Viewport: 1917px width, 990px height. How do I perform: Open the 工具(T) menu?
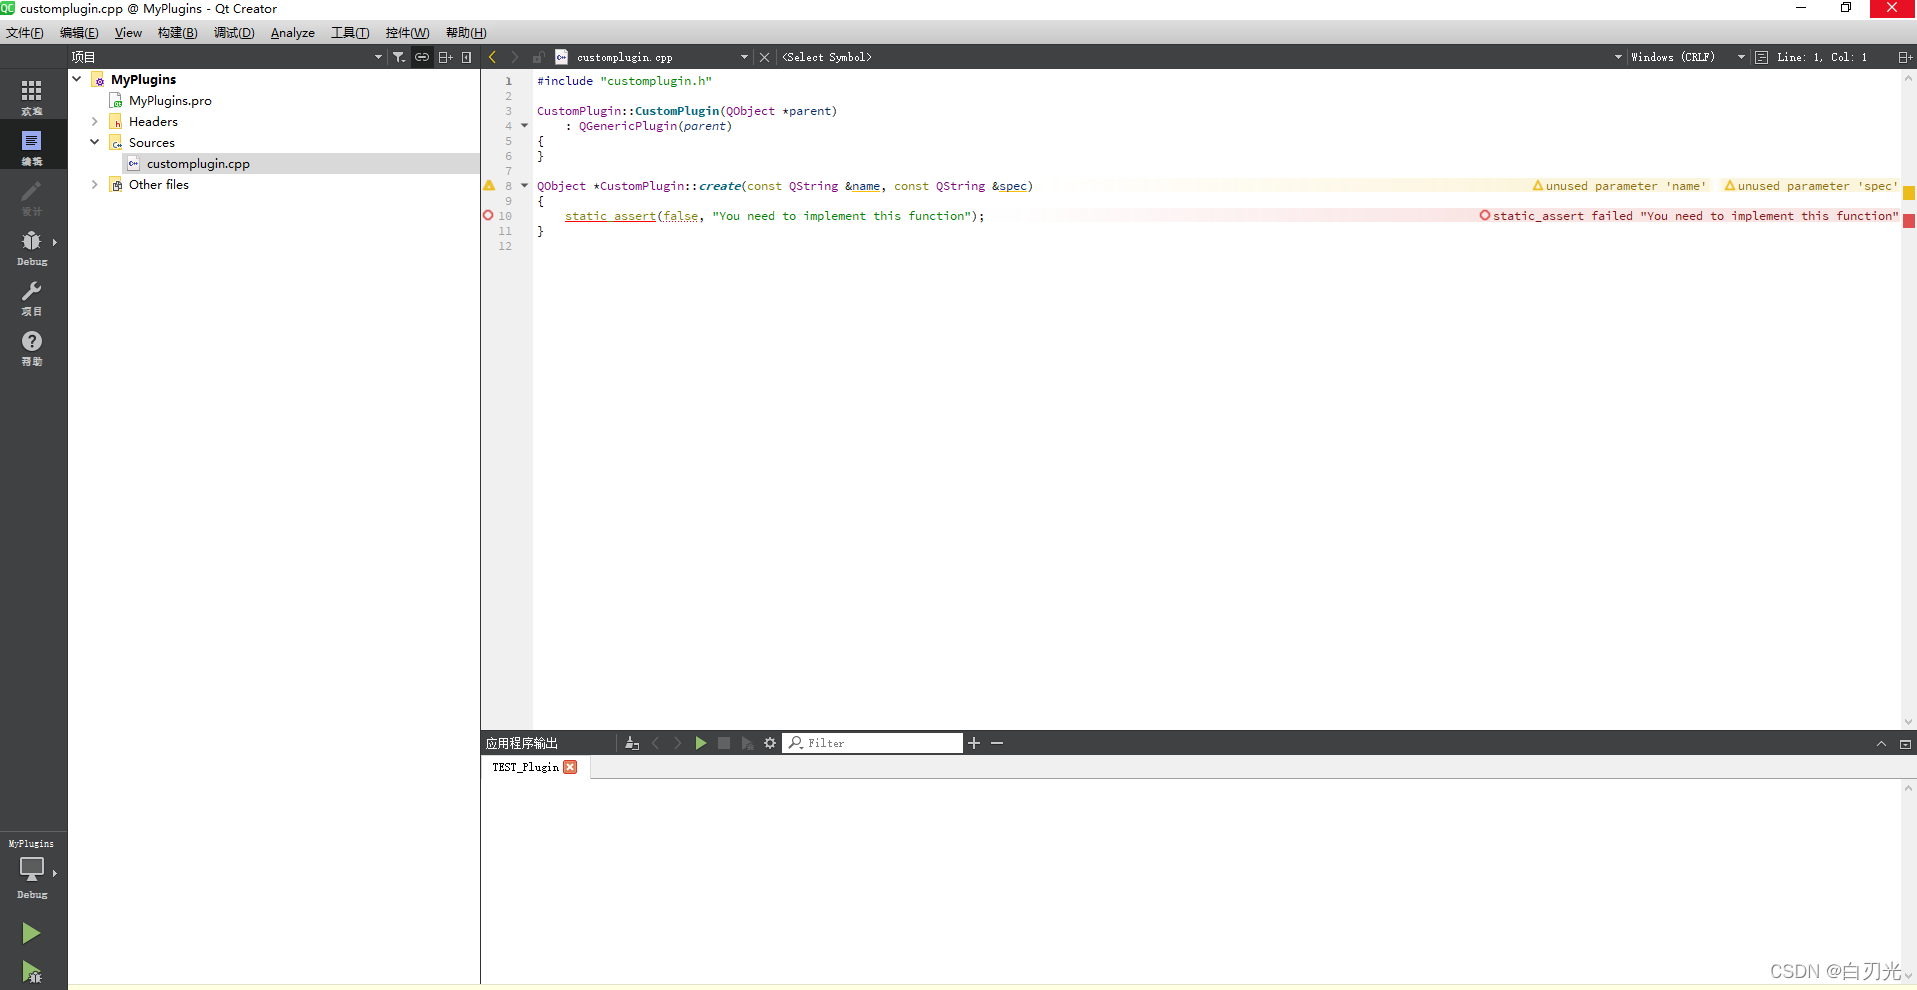350,33
